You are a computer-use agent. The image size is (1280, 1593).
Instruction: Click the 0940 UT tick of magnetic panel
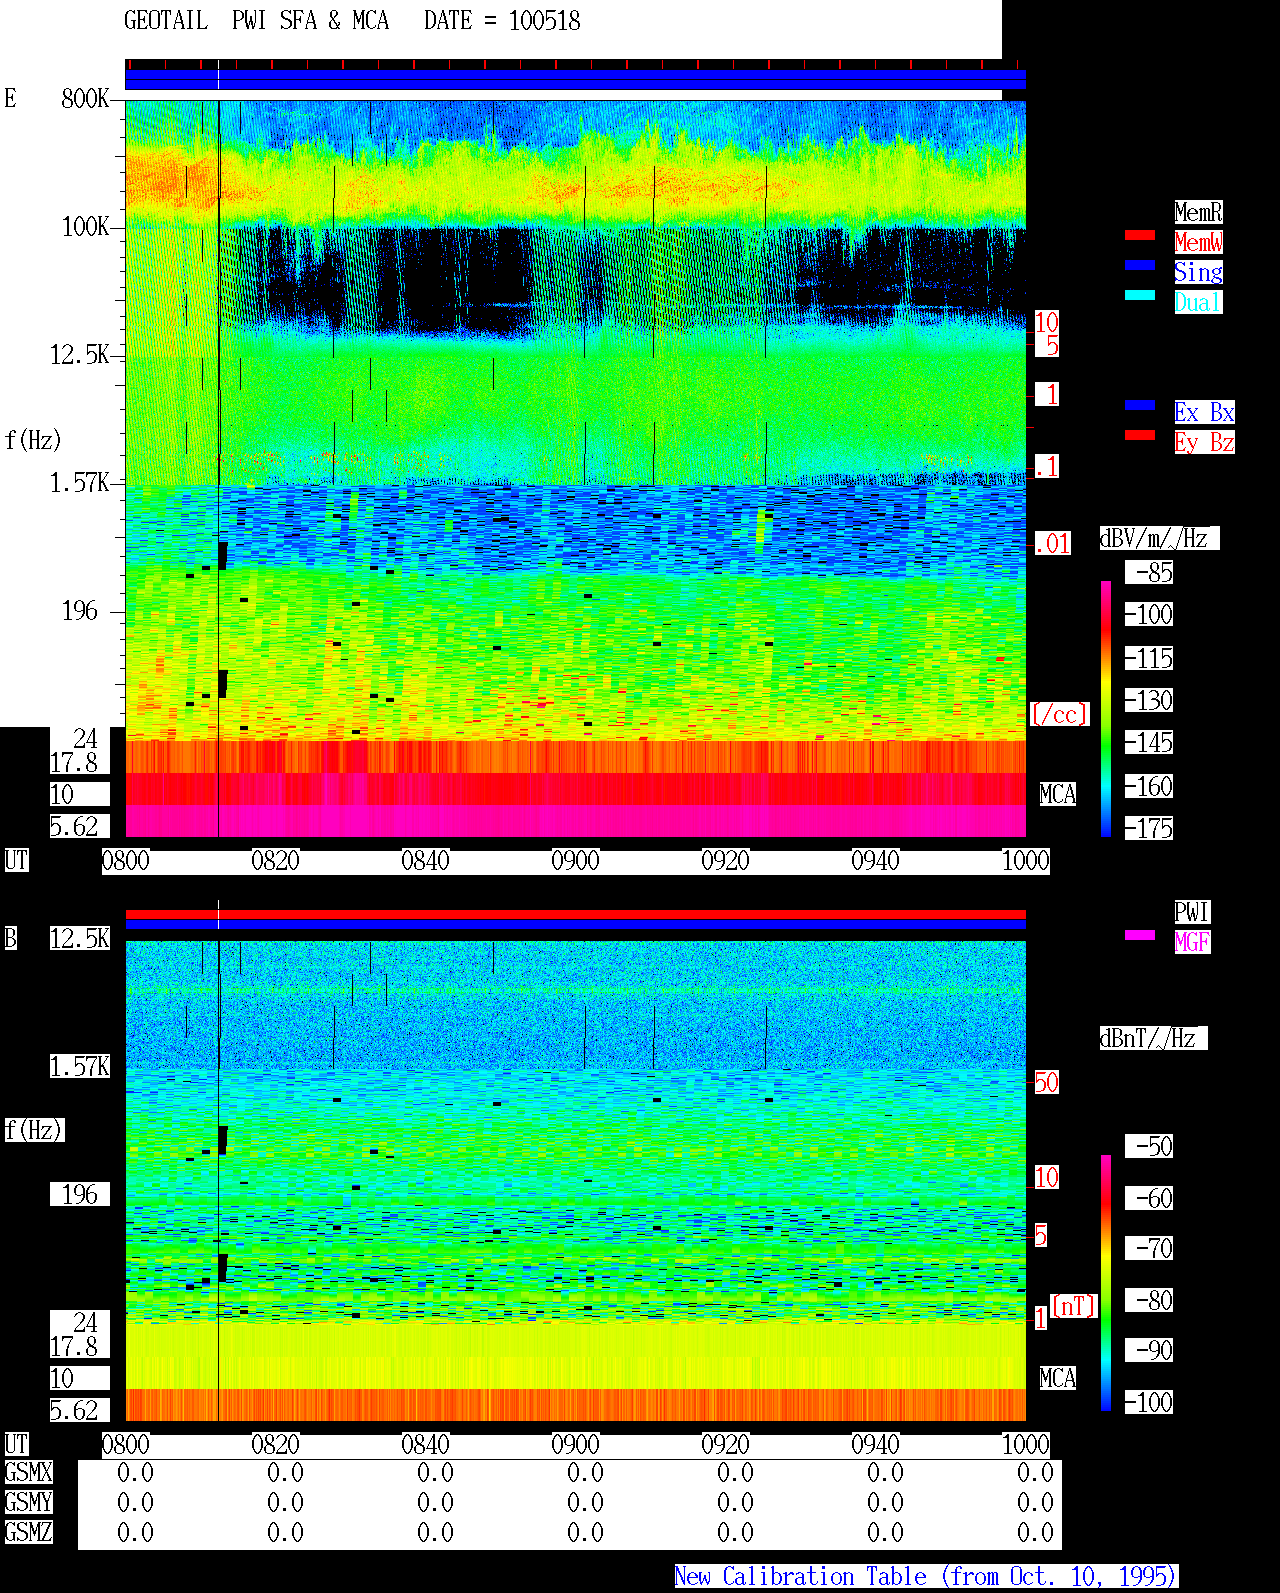click(875, 1445)
